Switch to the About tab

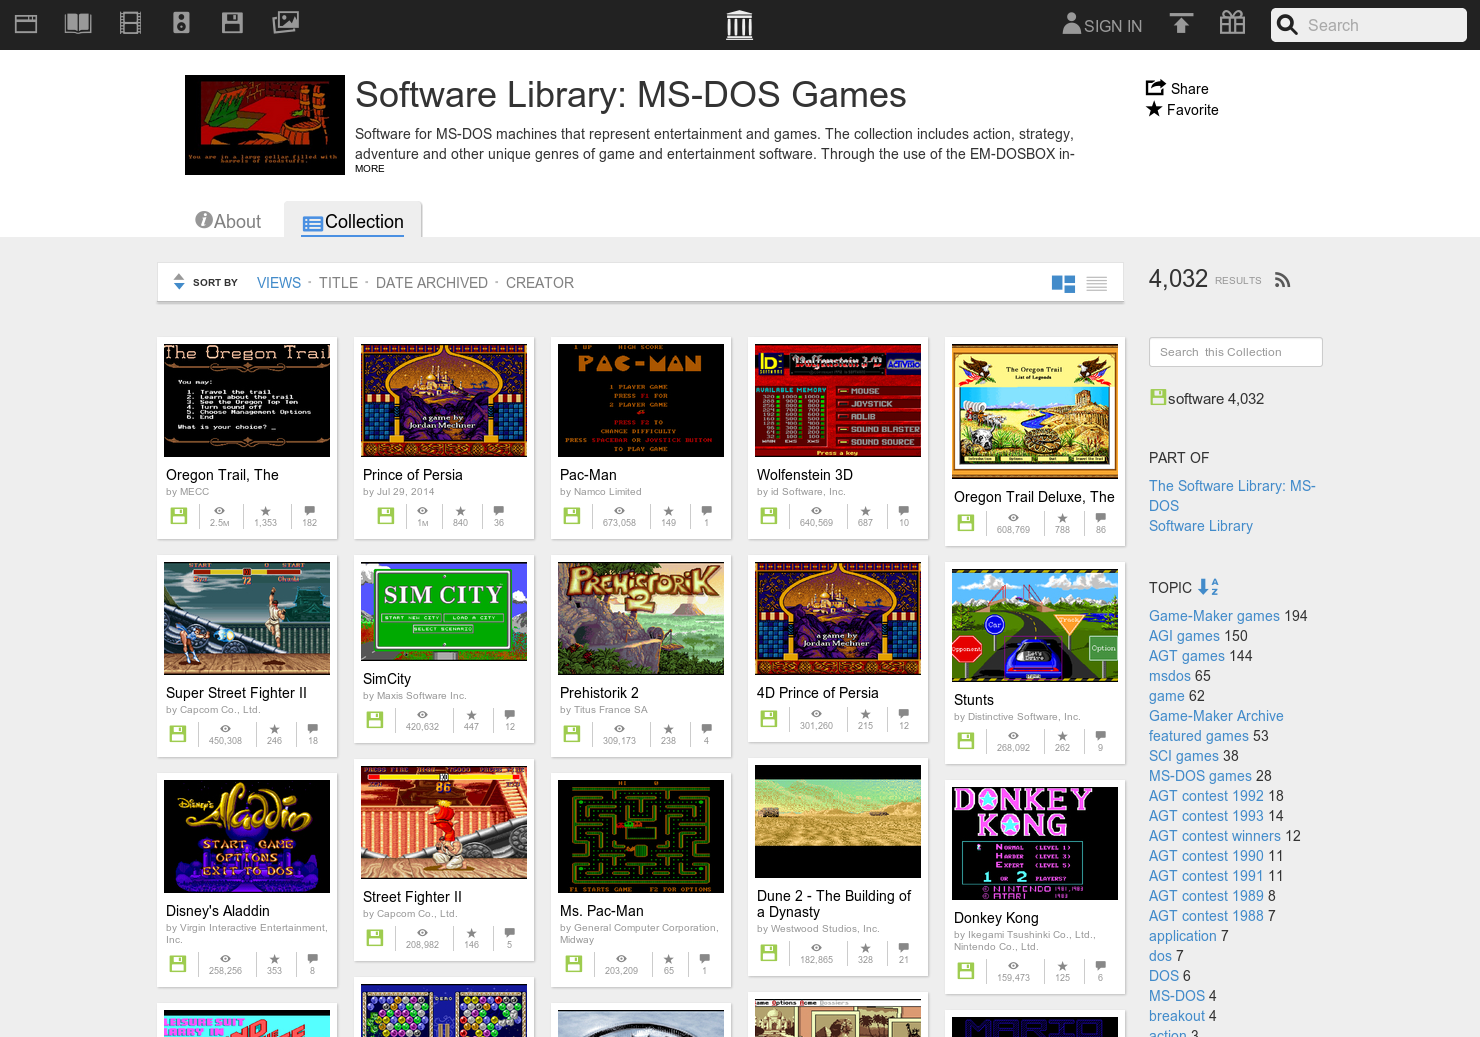tap(228, 221)
